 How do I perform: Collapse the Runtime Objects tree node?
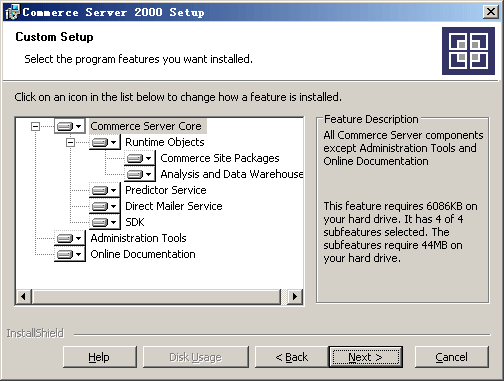[x=70, y=142]
